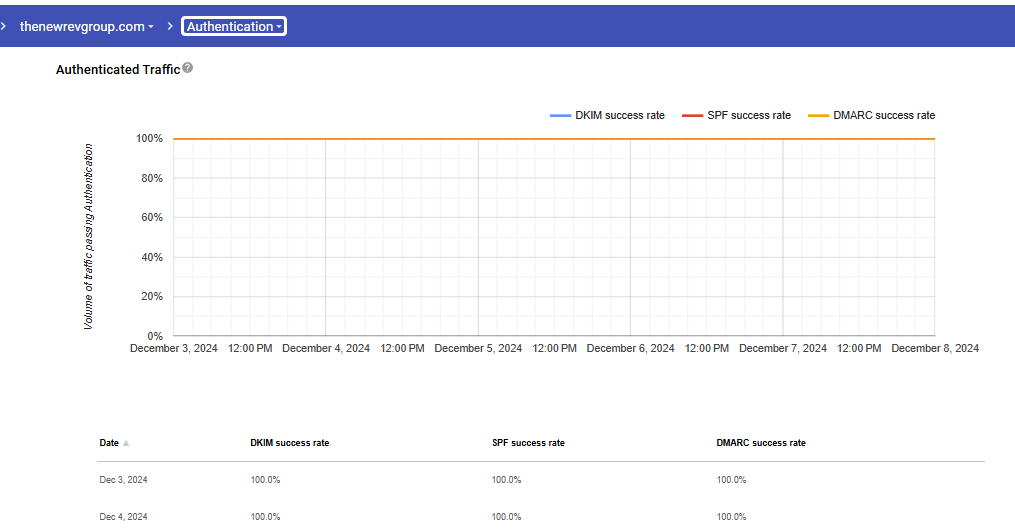The height and width of the screenshot is (532, 1015).
Task: Select the DKIM success rate legend label
Action: [x=620, y=116]
